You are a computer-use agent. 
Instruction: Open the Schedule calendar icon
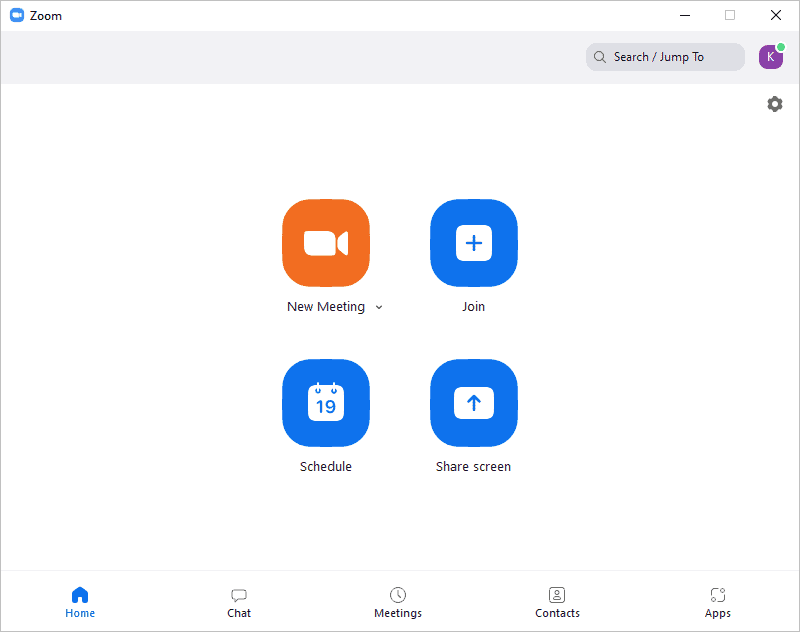tap(326, 403)
